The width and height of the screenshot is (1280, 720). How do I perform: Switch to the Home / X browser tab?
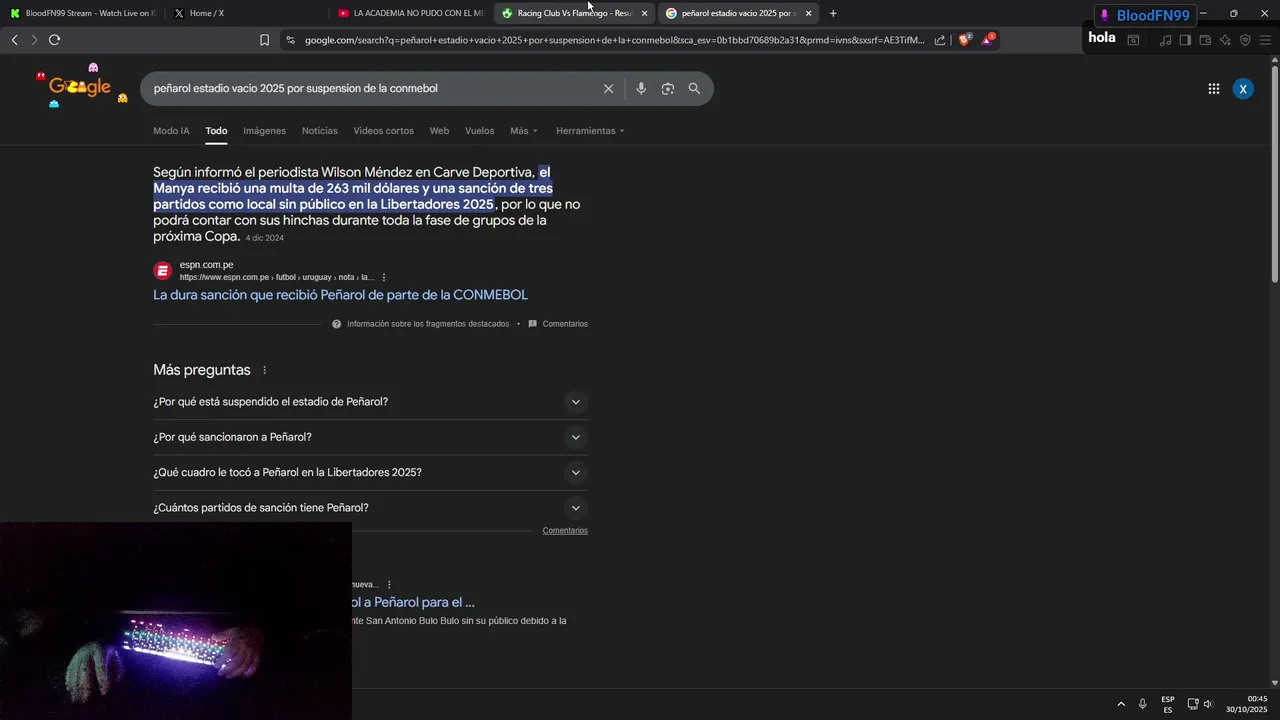click(x=245, y=13)
